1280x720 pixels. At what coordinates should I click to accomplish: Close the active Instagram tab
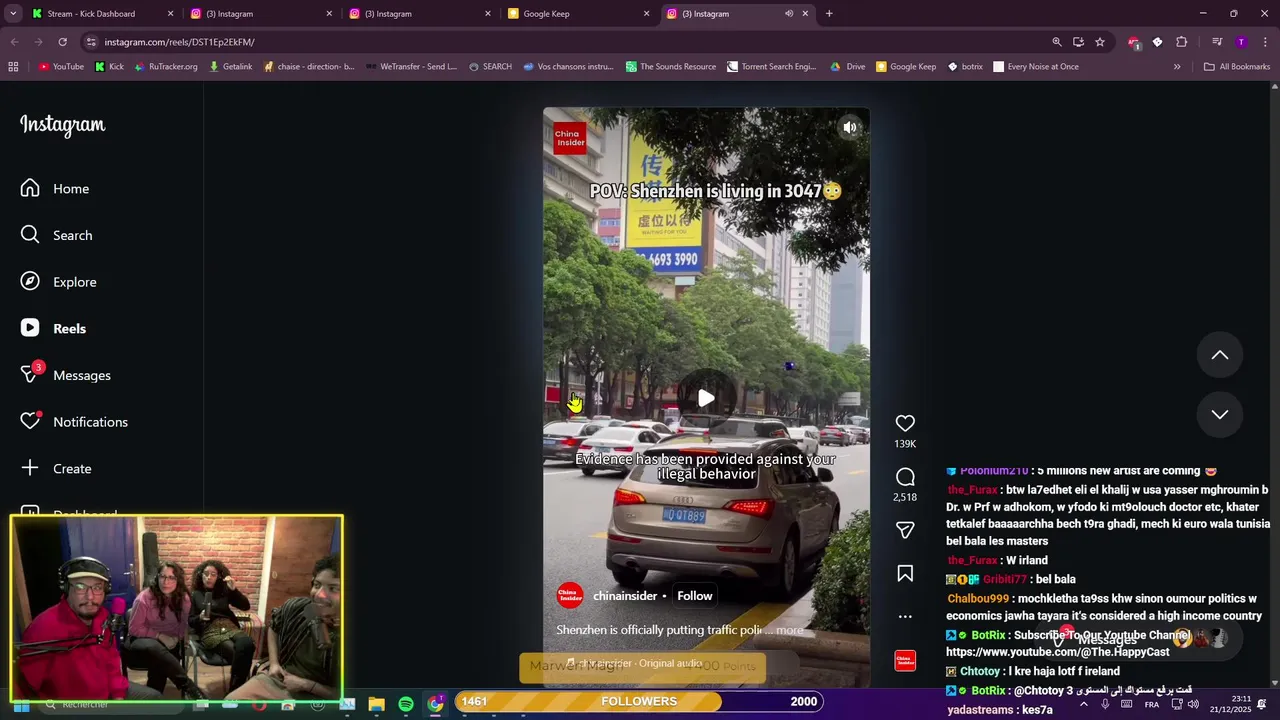[805, 14]
